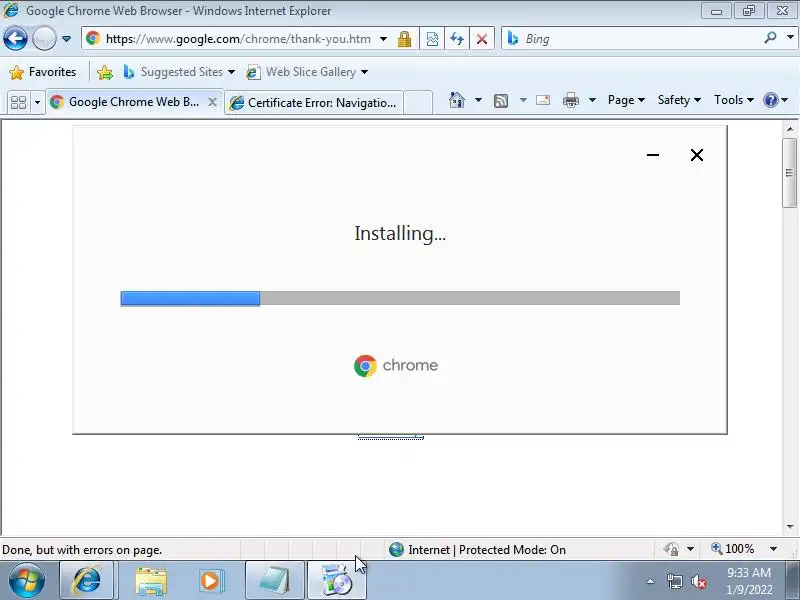Expand the Home button dropdown arrow
Viewport: 800px width, 600px height.
pos(478,100)
